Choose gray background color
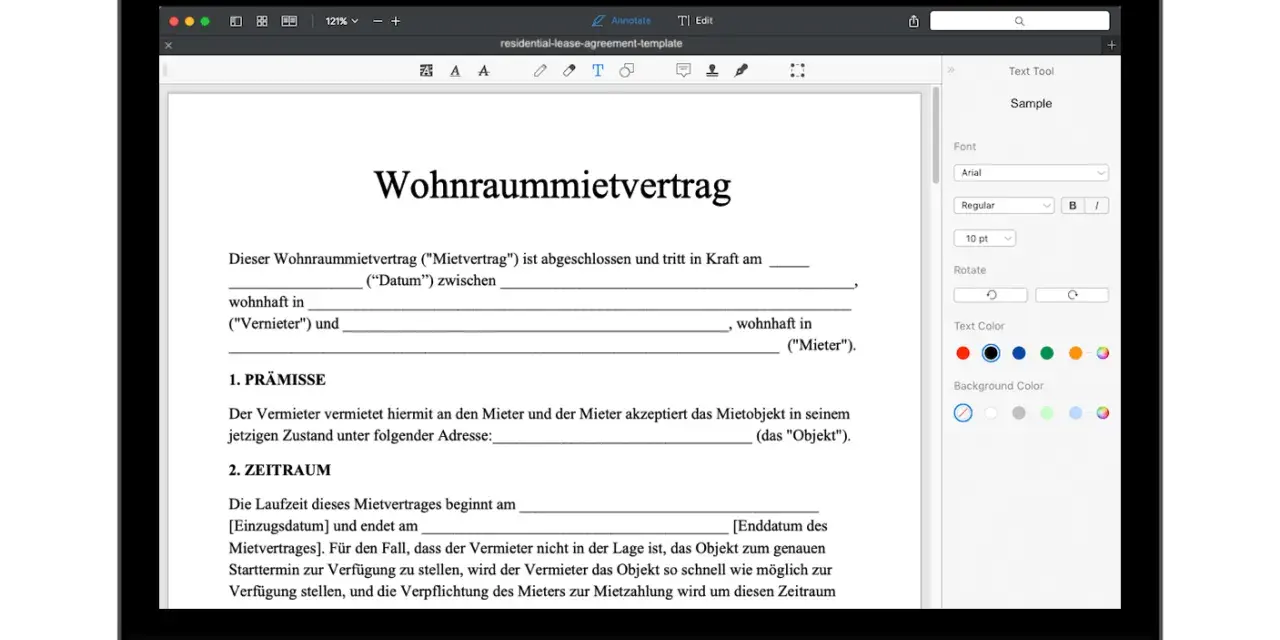Screen dimensions: 1280x640 click(x=1019, y=413)
